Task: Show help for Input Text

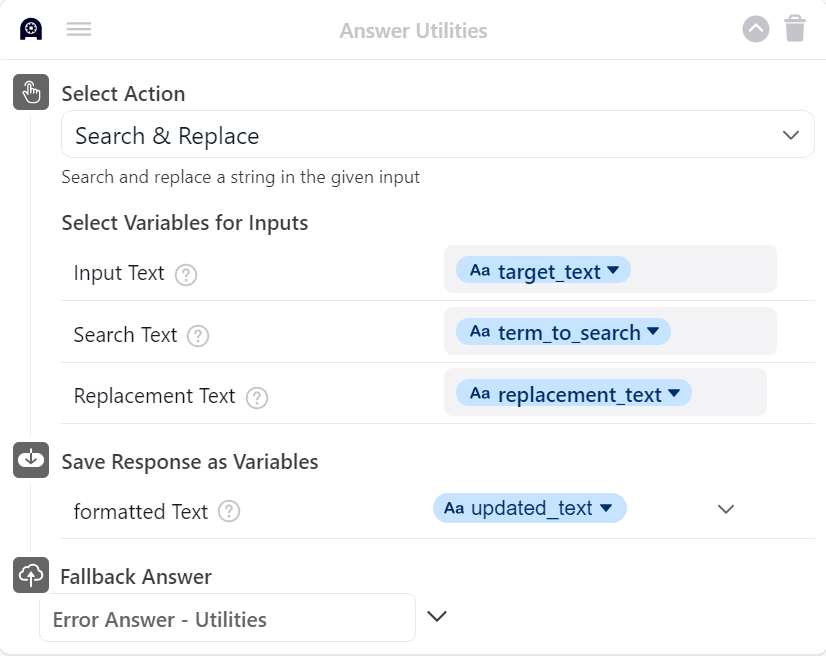Action: [x=186, y=274]
